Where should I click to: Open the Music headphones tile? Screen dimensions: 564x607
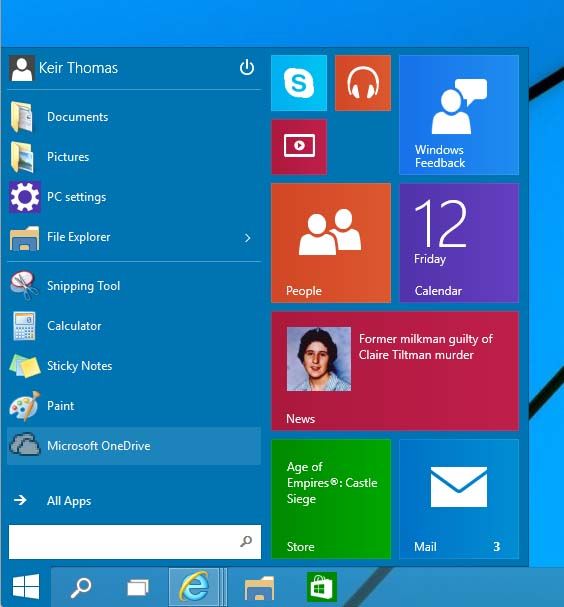click(363, 83)
